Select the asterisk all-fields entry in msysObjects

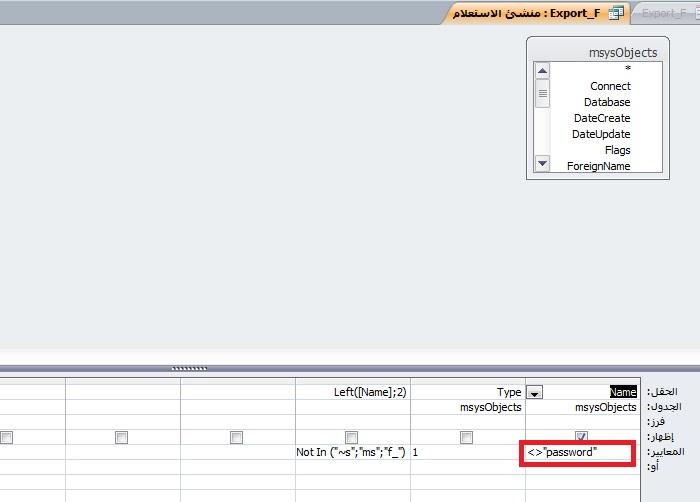pos(627,70)
